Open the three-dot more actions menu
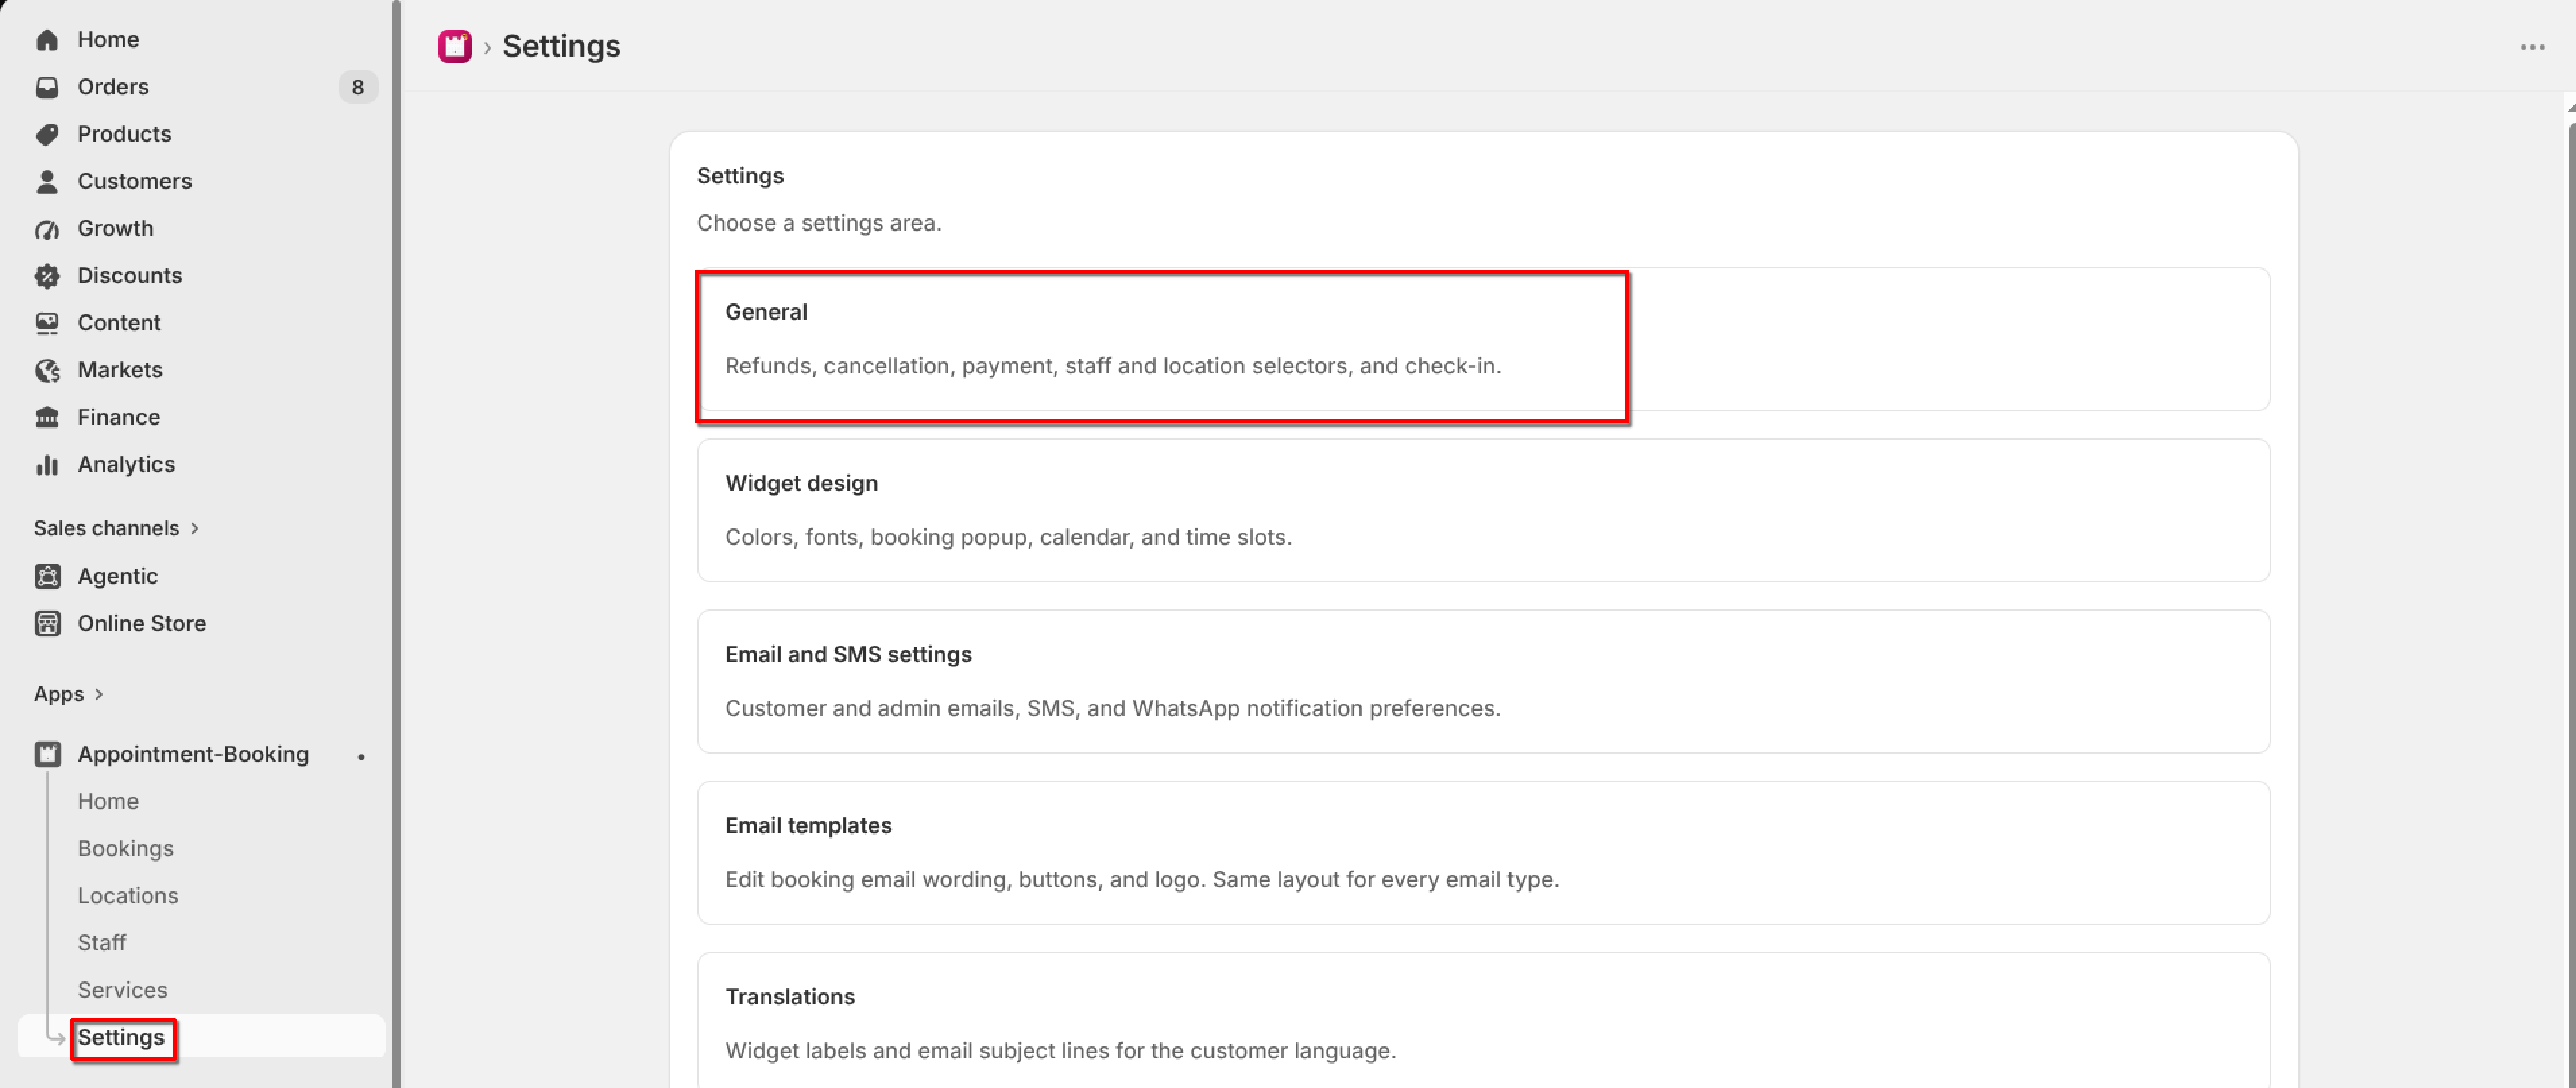 pos(2532,47)
